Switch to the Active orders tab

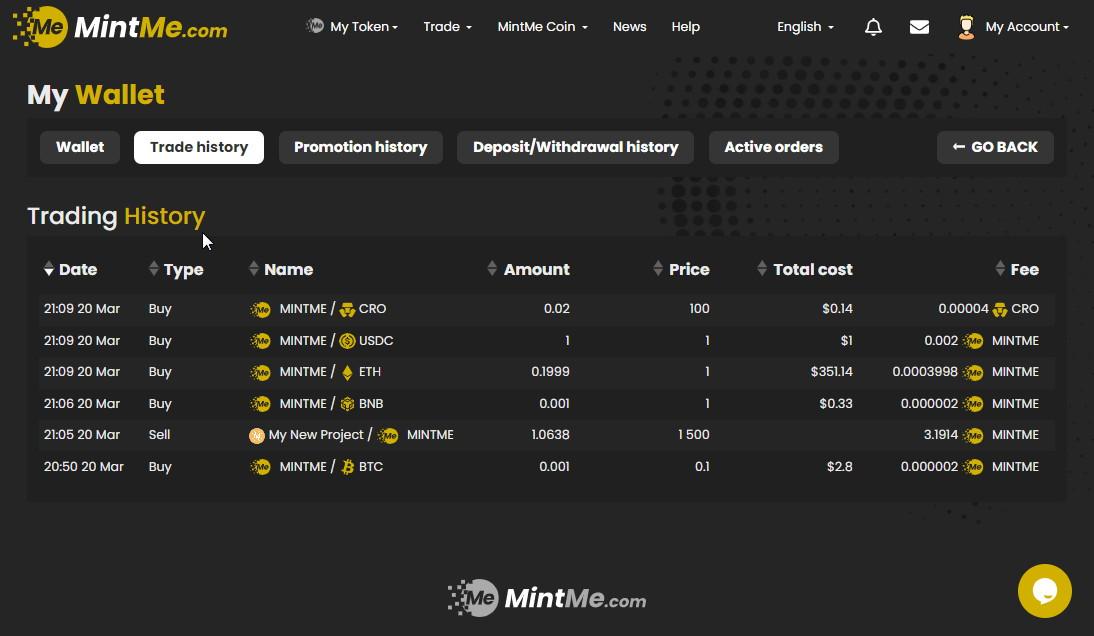[x=773, y=147]
